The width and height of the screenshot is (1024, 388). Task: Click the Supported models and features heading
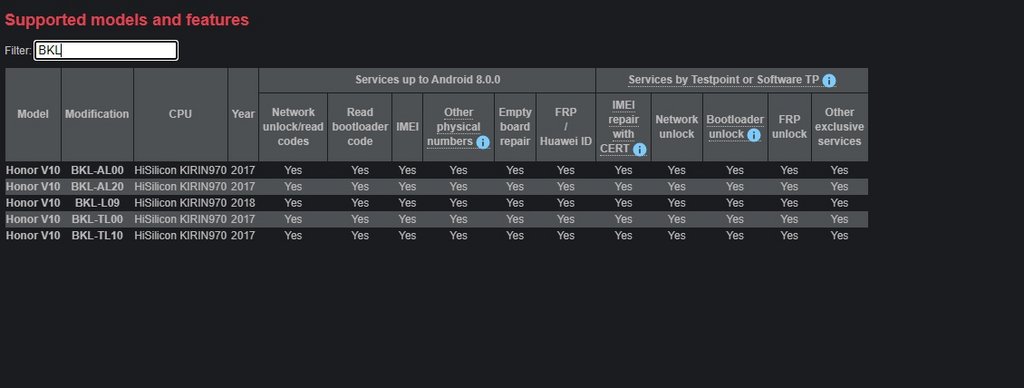(x=127, y=20)
